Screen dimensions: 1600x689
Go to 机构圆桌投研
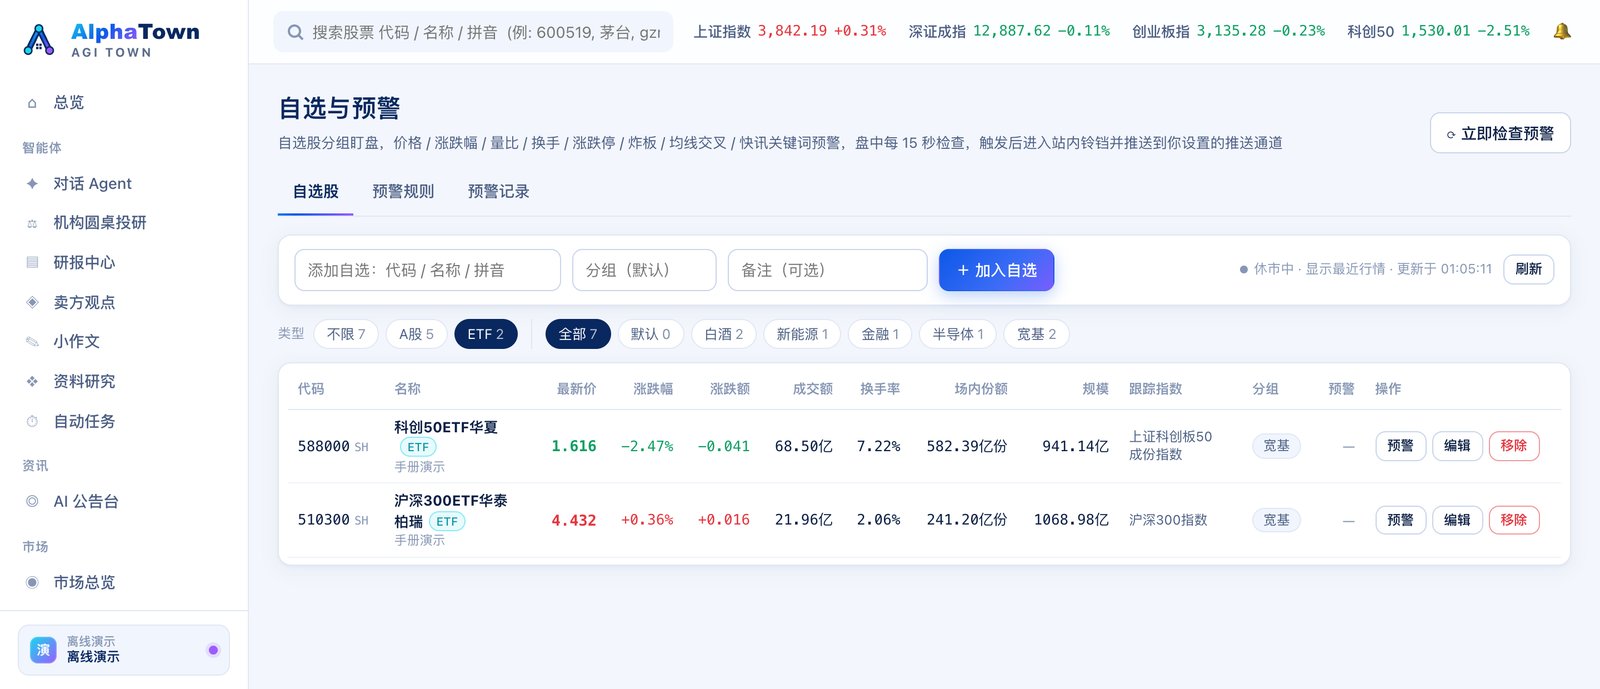pos(124,223)
